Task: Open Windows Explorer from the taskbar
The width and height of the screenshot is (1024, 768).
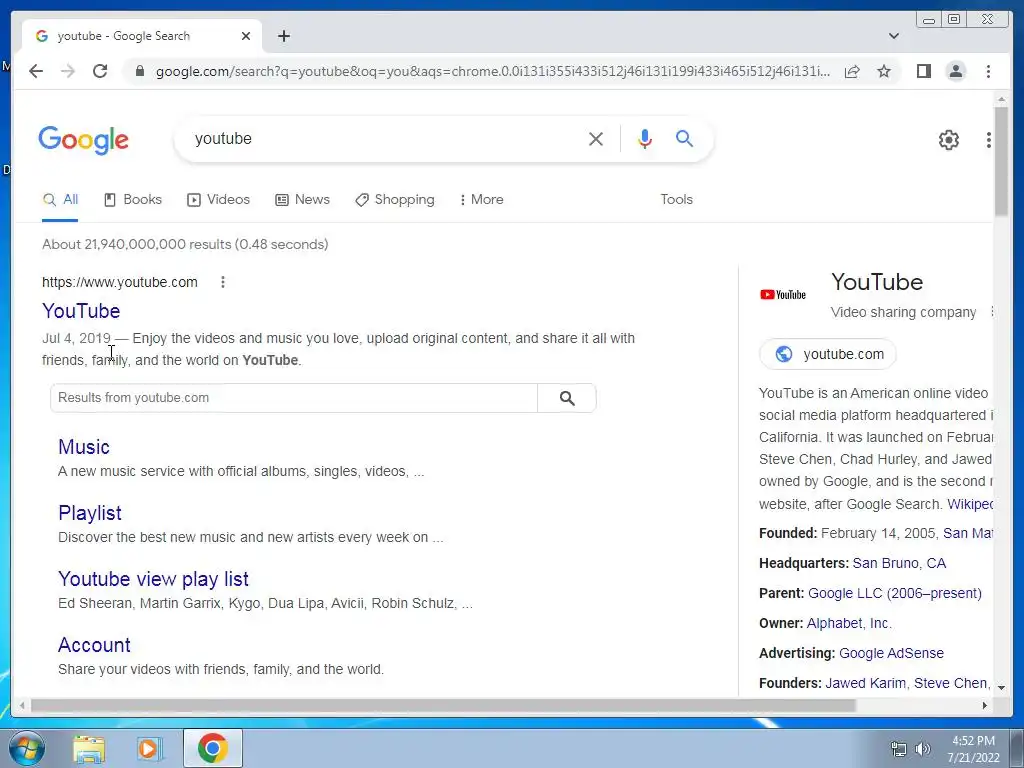Action: click(x=89, y=750)
